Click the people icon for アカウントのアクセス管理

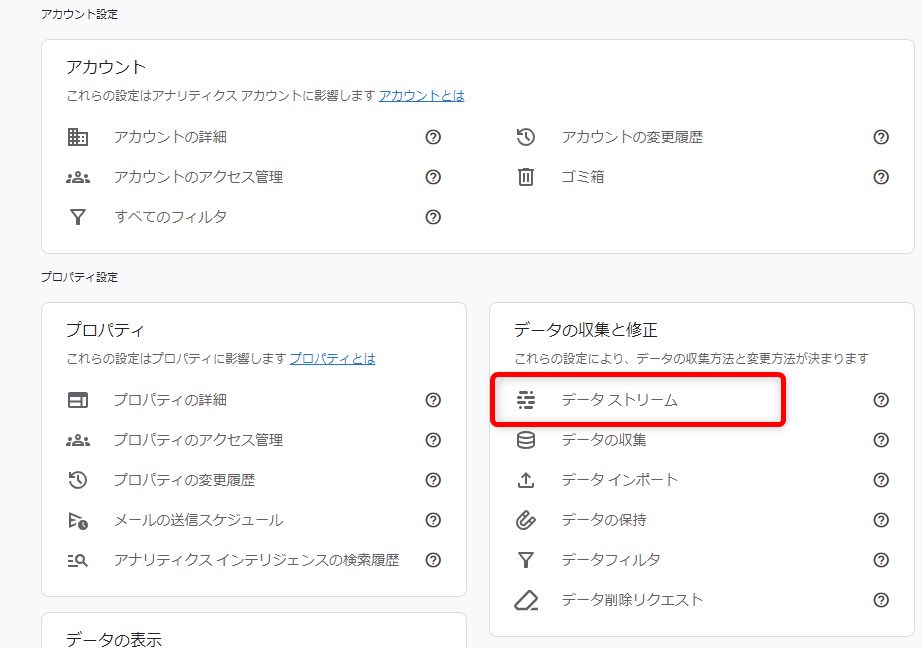[x=78, y=177]
